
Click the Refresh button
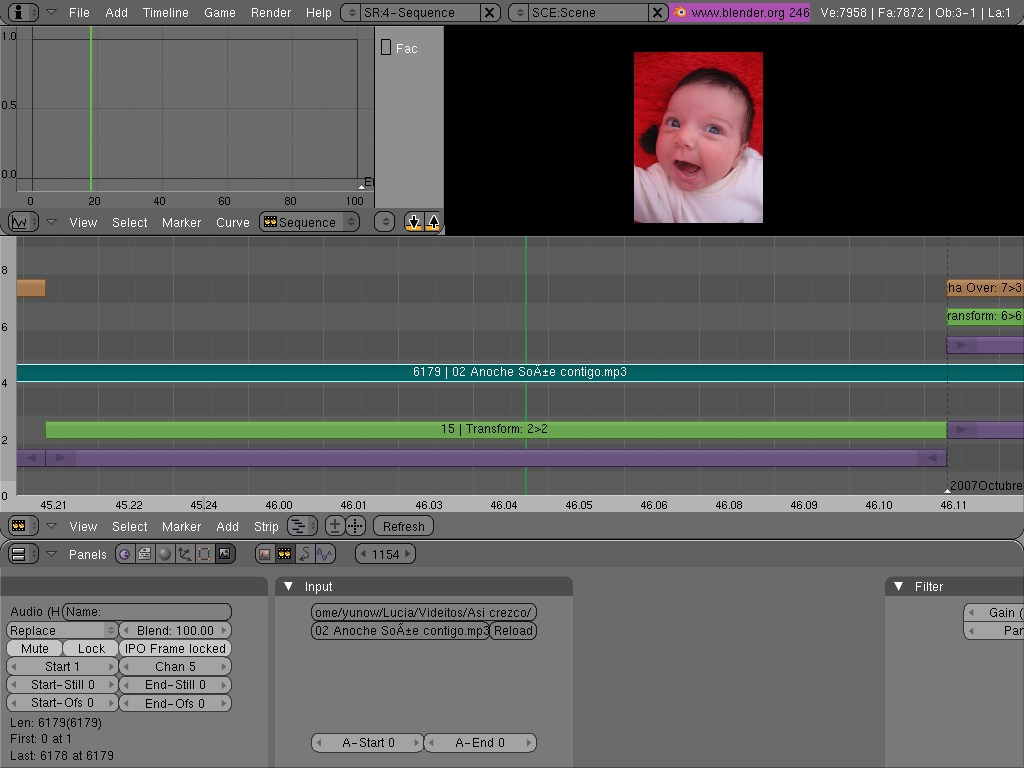pos(403,526)
